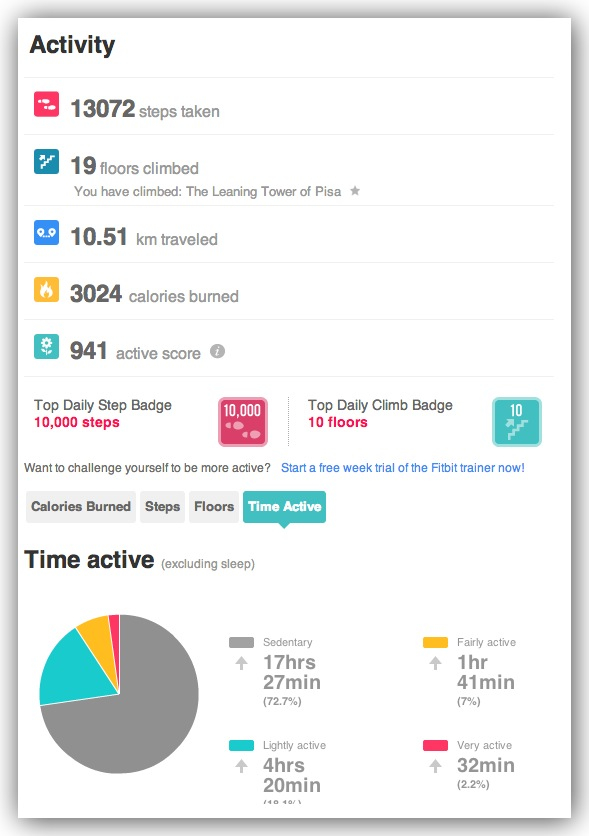The image size is (589, 836).
Task: Switch to the Steps tab
Action: coord(163,507)
